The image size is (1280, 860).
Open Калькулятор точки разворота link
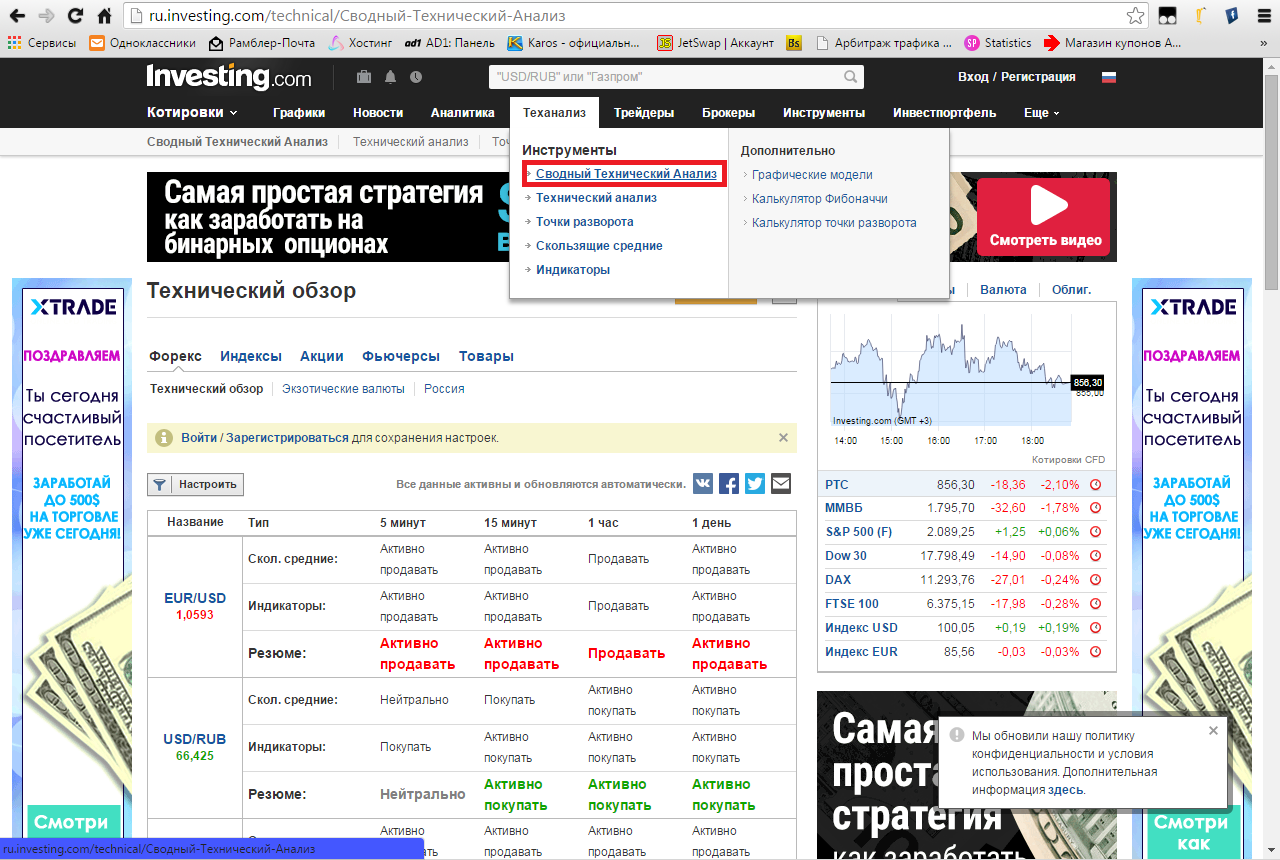tap(834, 223)
